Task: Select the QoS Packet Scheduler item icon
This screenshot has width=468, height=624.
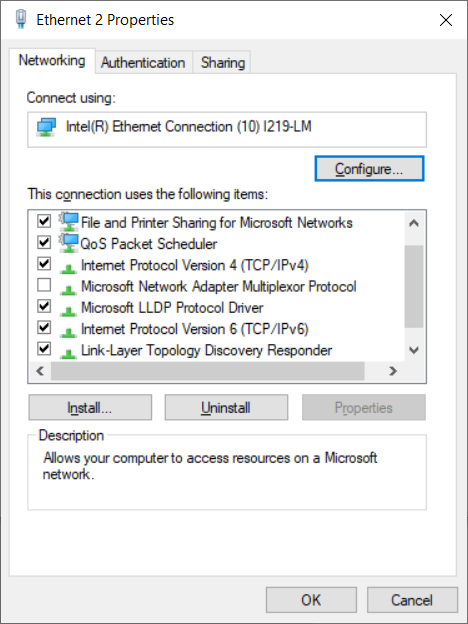Action: click(x=68, y=243)
